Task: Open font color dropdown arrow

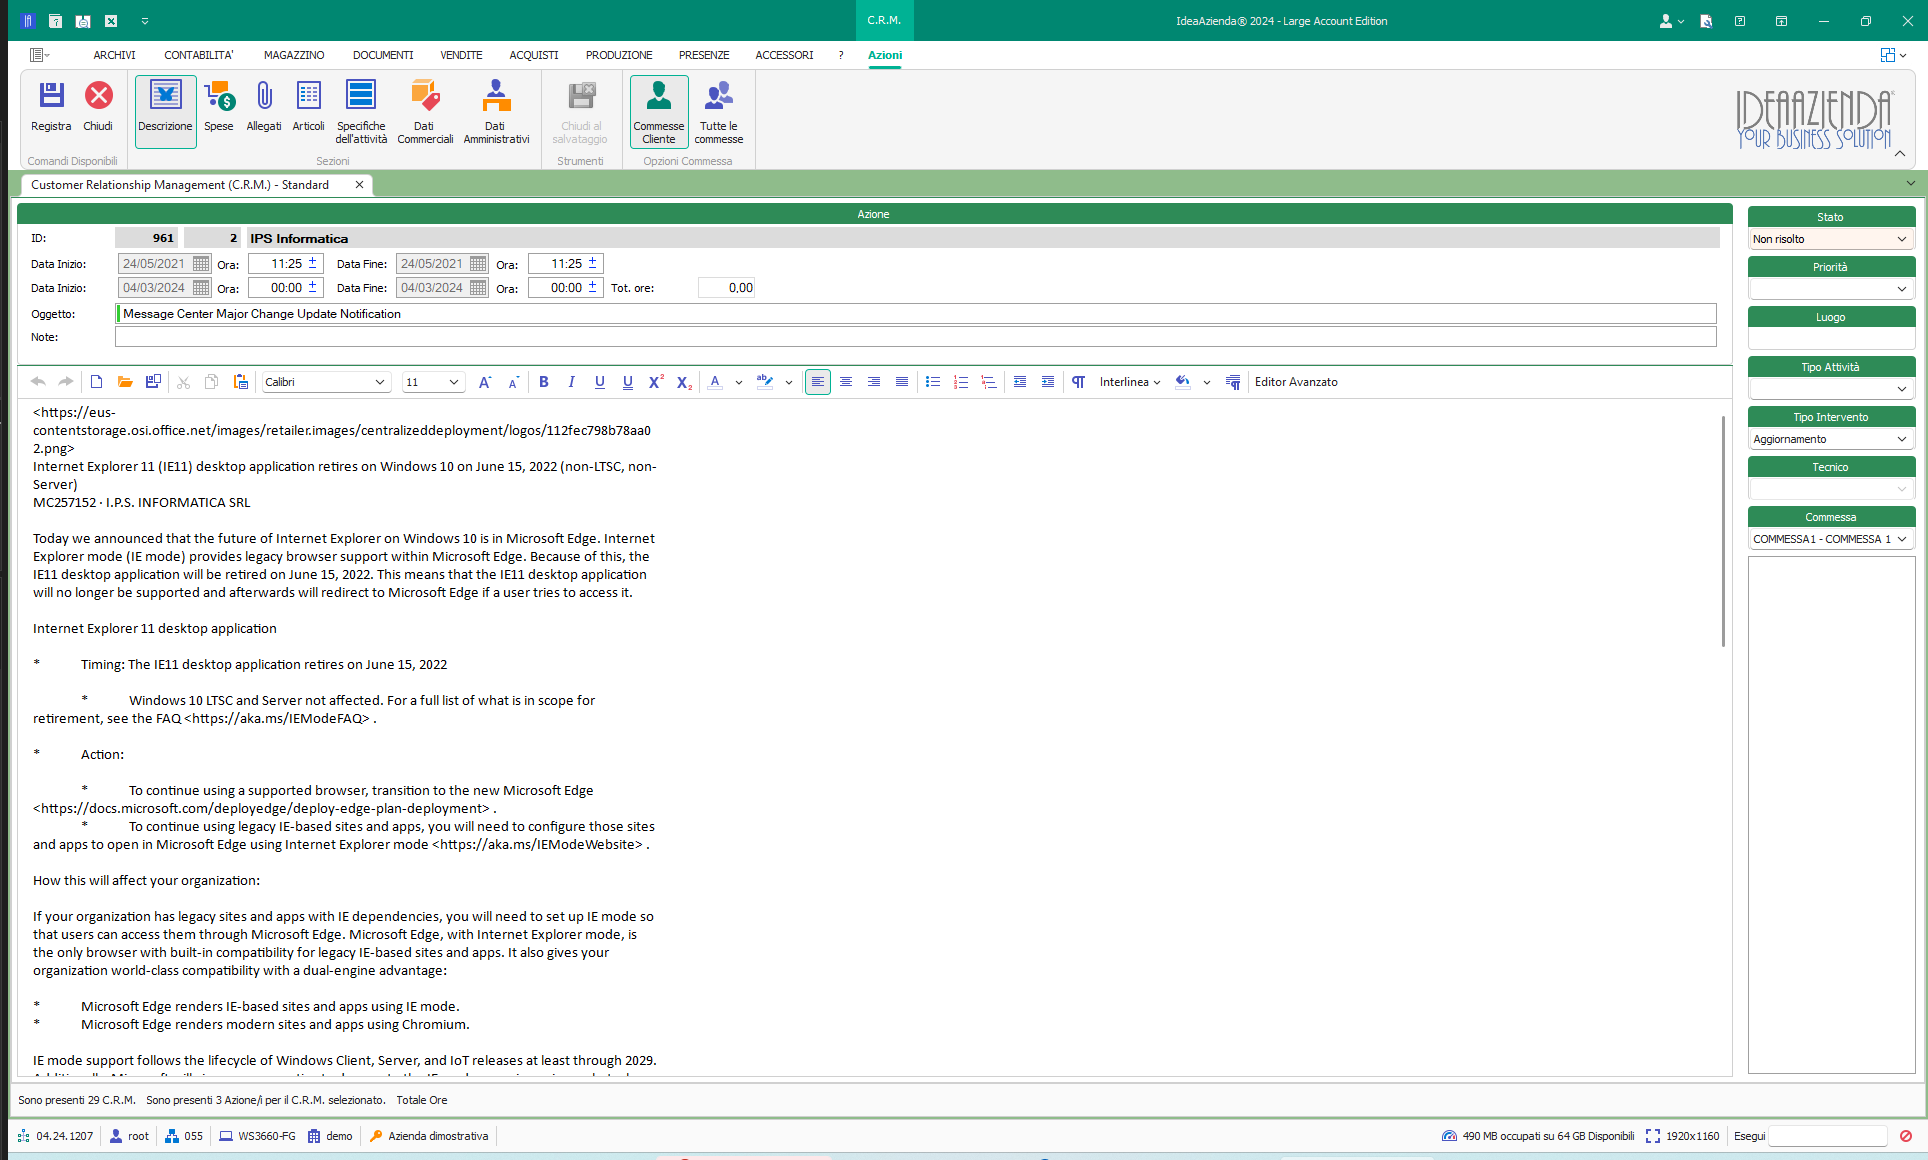Action: click(739, 382)
